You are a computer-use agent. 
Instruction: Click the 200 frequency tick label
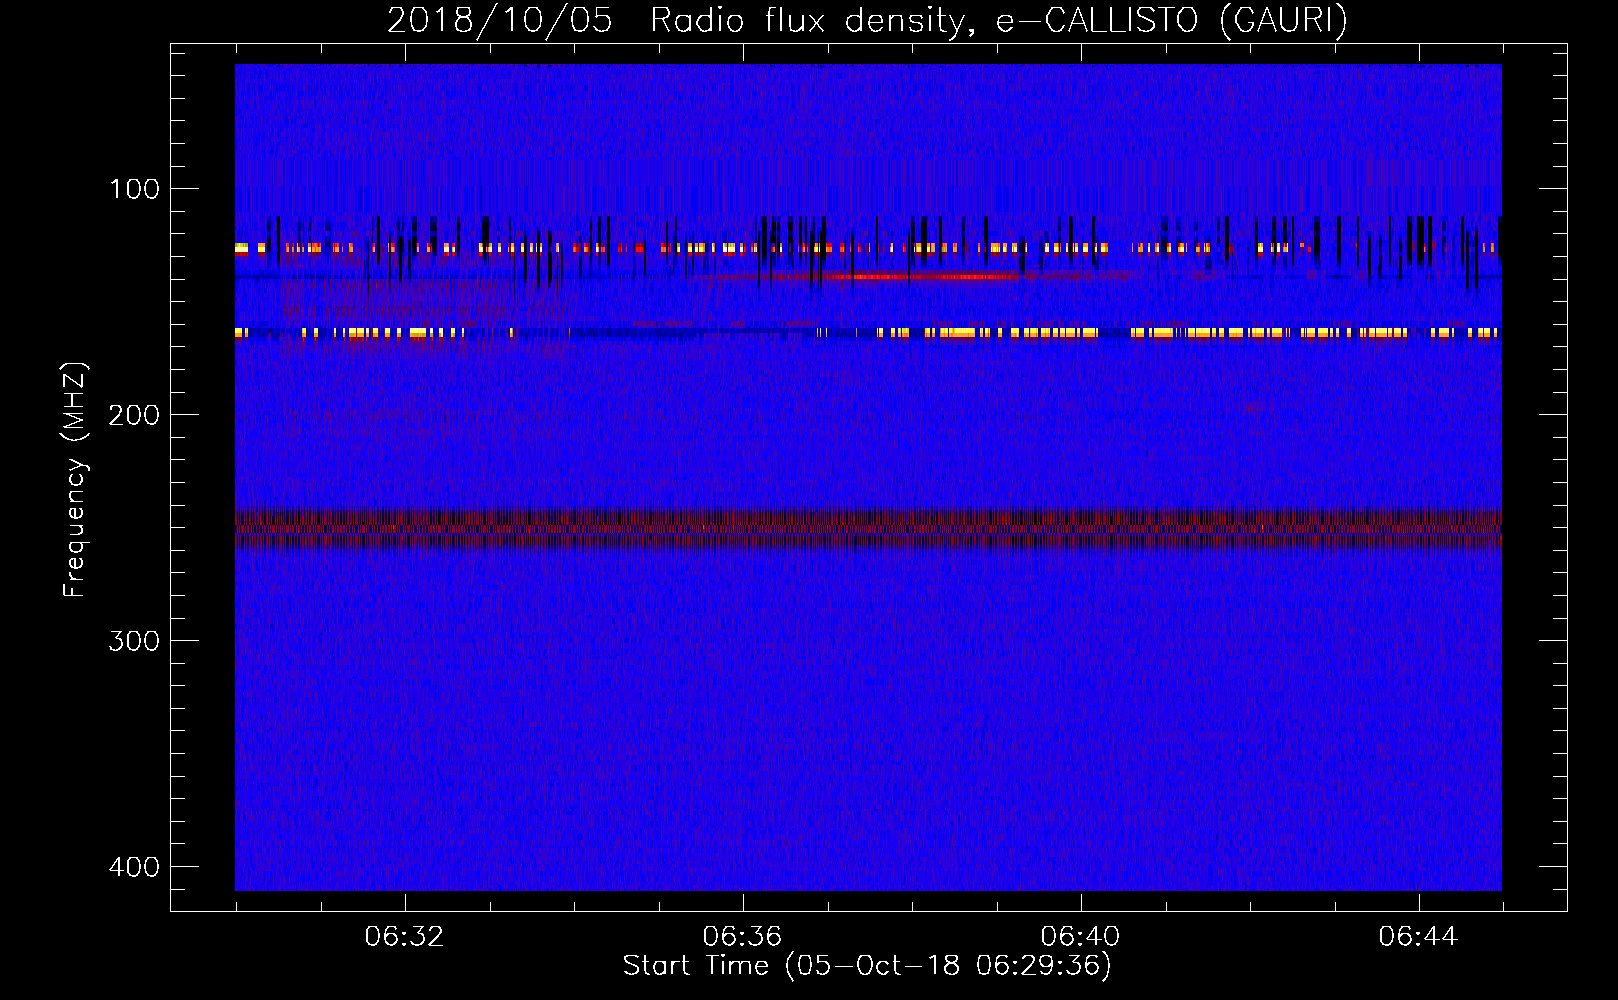(x=134, y=415)
